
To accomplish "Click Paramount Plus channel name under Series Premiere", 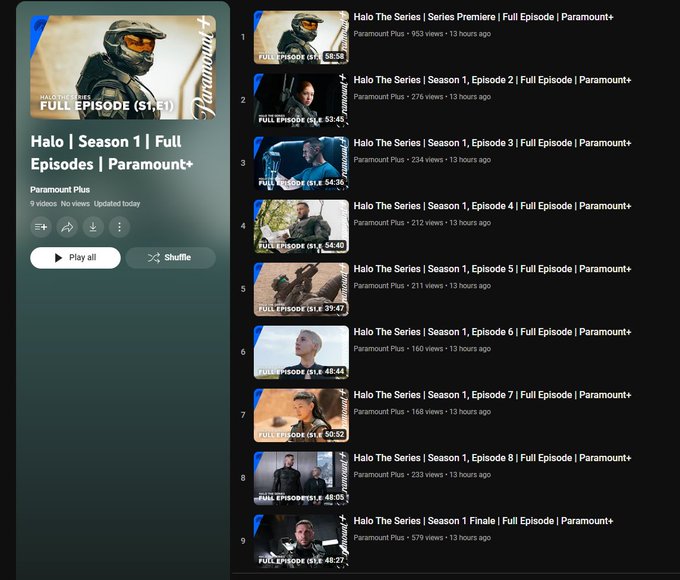I will point(379,34).
